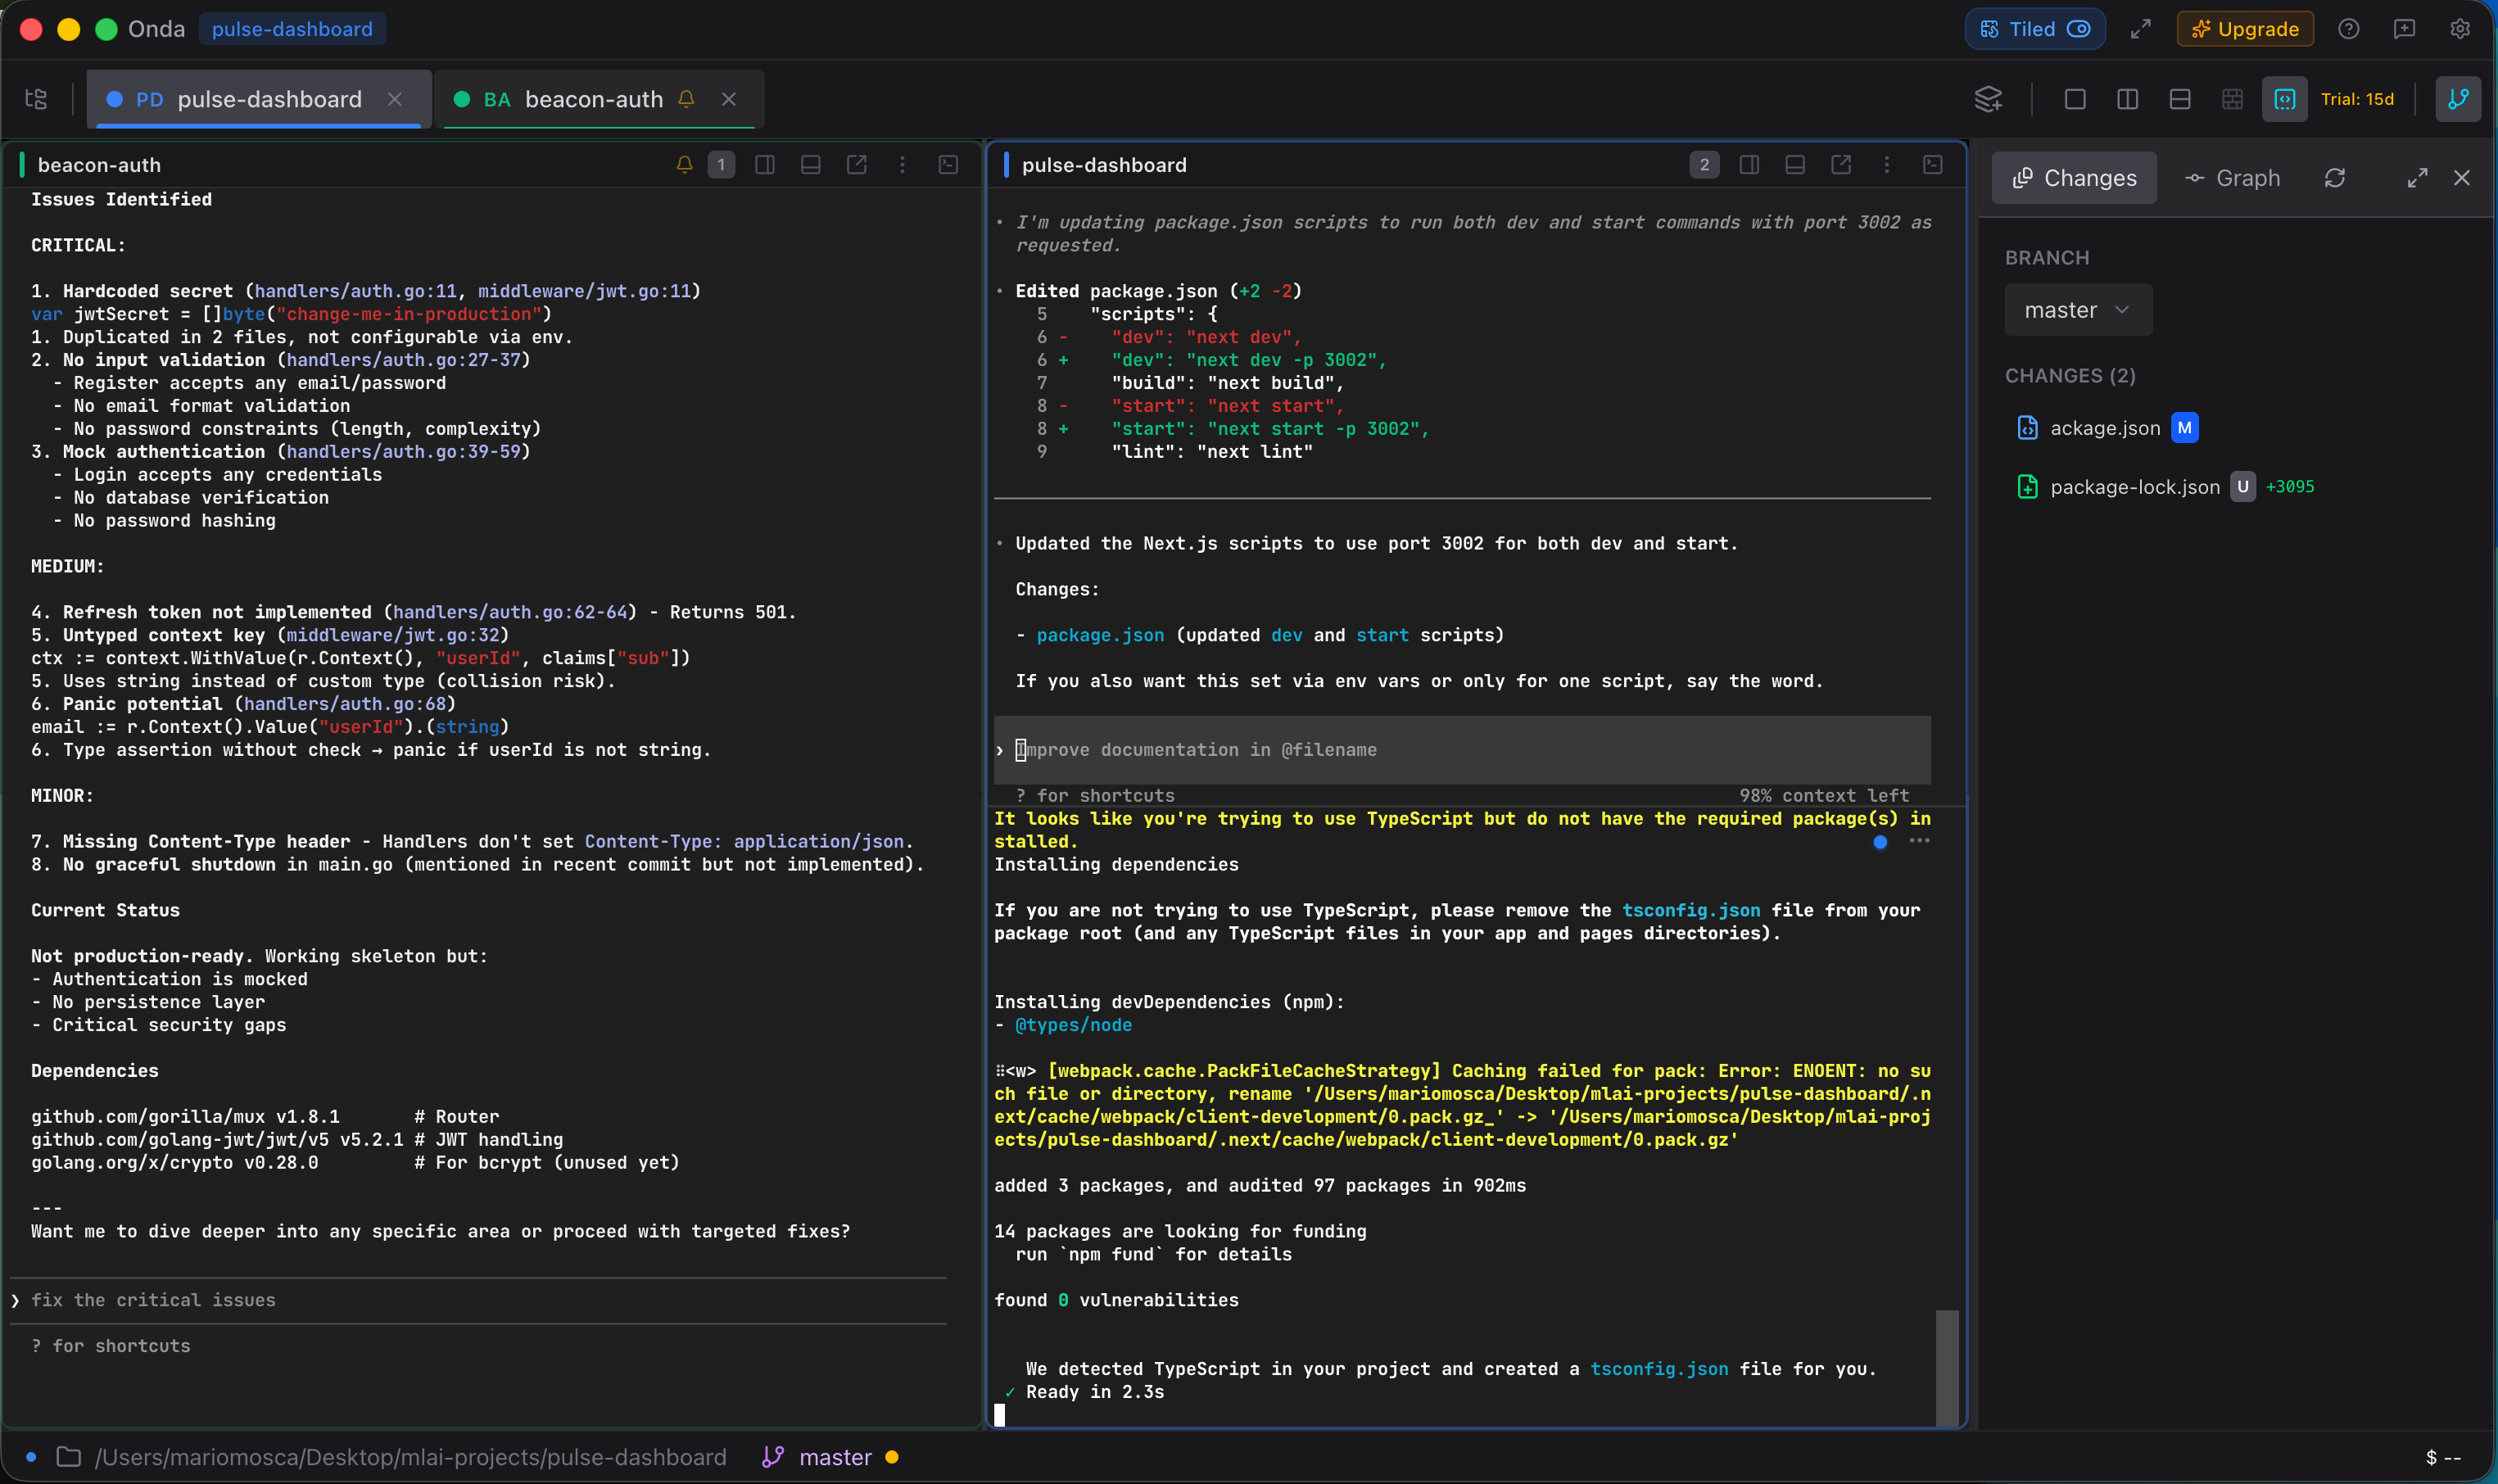Toggle the highlighted code-bracket layout button
Viewport: 2498px width, 1484px height.
click(2284, 99)
